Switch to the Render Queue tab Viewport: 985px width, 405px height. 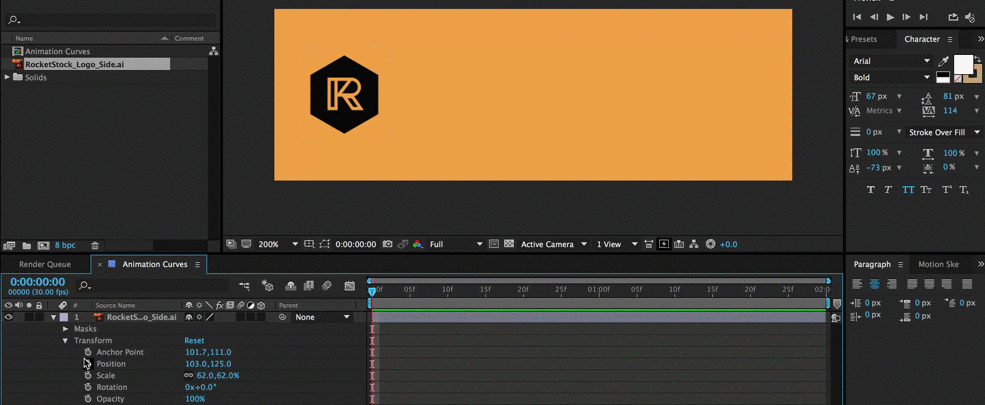click(45, 264)
